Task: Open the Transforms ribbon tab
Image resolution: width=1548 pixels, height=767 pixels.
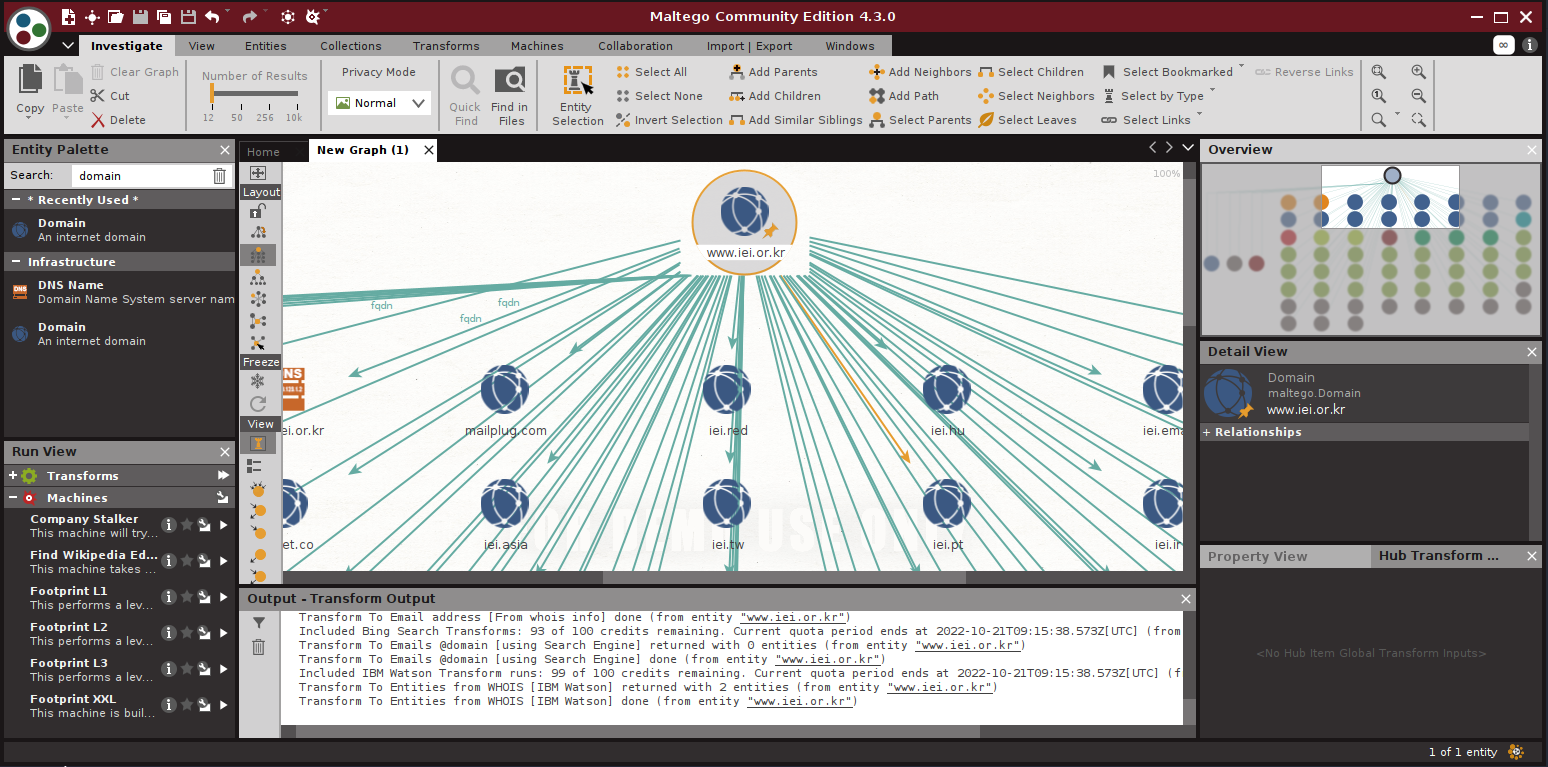Action: pos(446,46)
